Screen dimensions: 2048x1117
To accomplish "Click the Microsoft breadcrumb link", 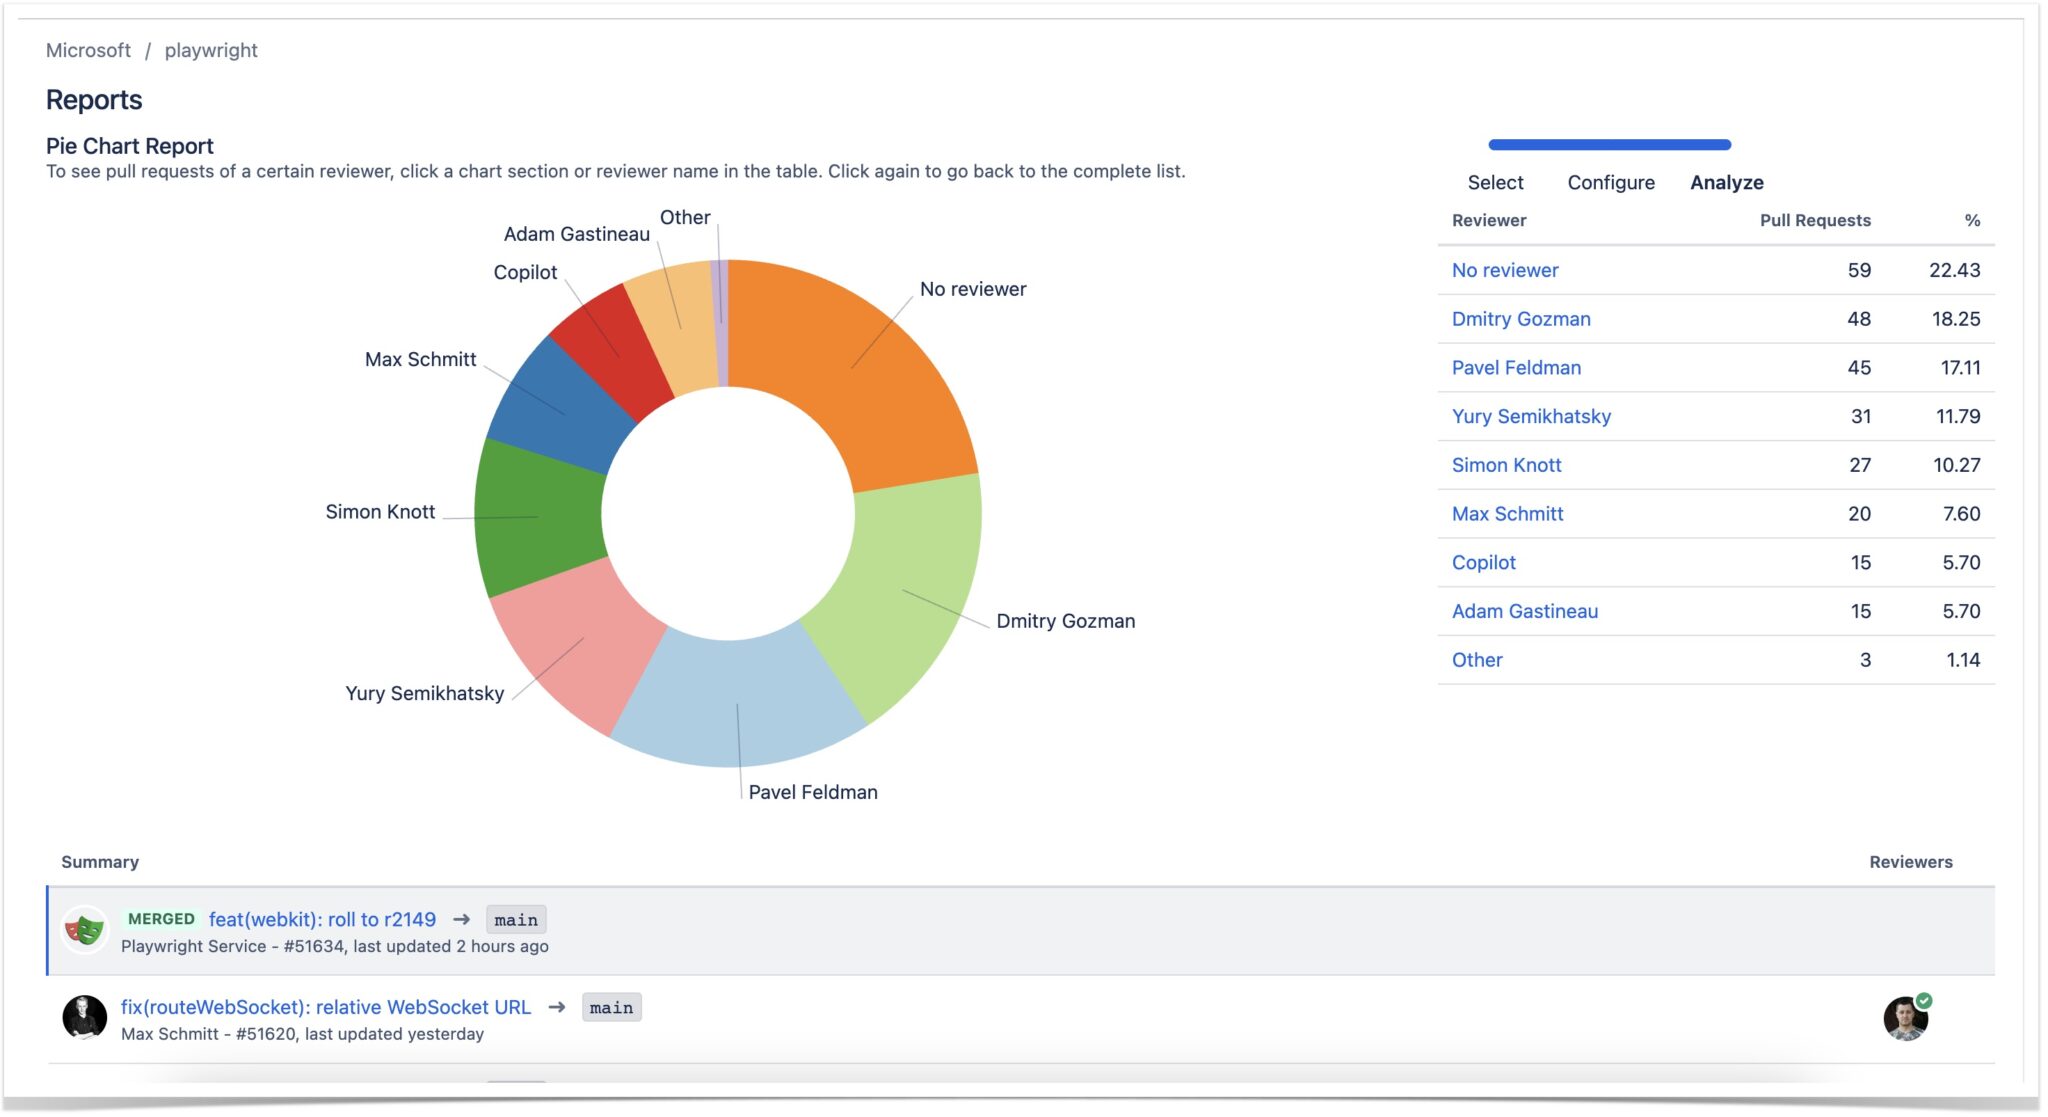I will (88, 50).
